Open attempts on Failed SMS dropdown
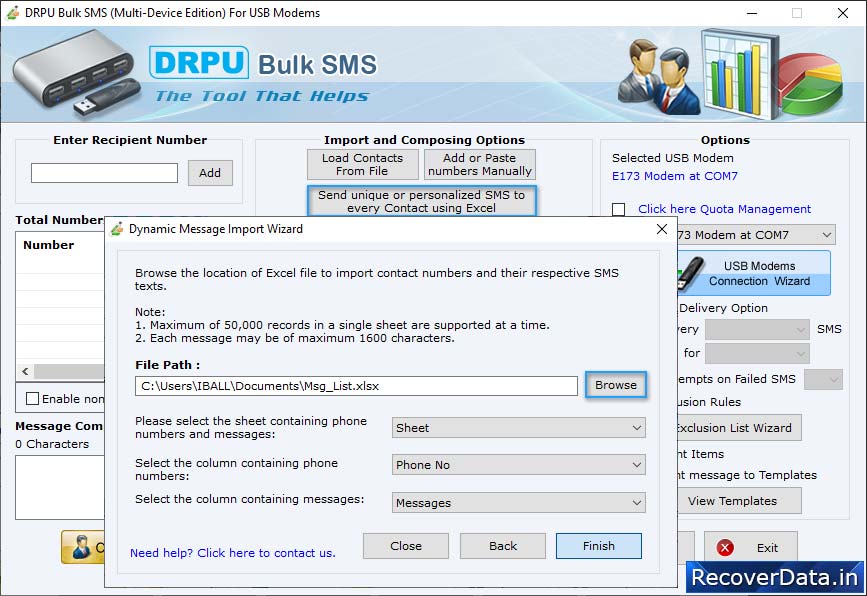867x596 pixels. 823,379
